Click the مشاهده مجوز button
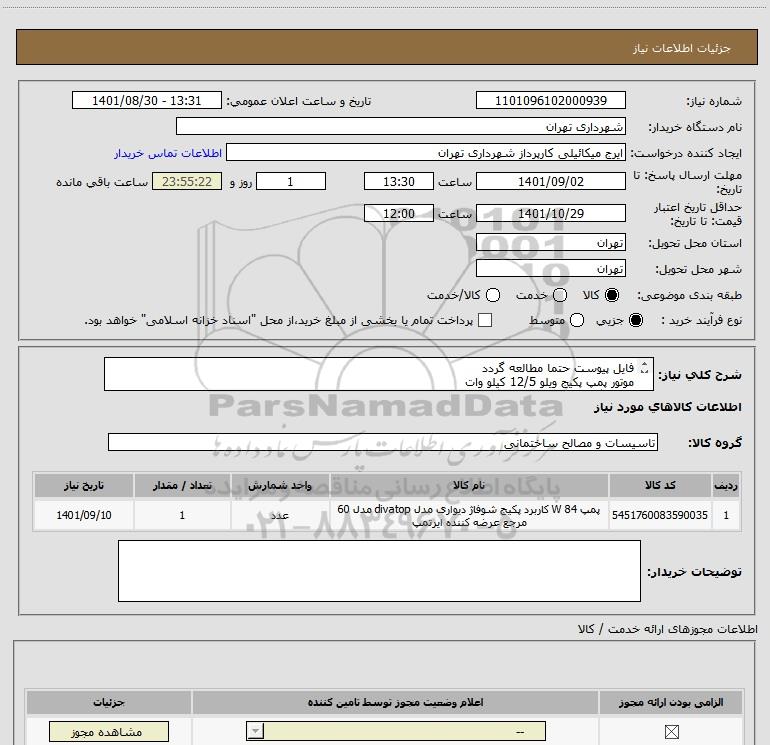 pyautogui.click(x=109, y=732)
